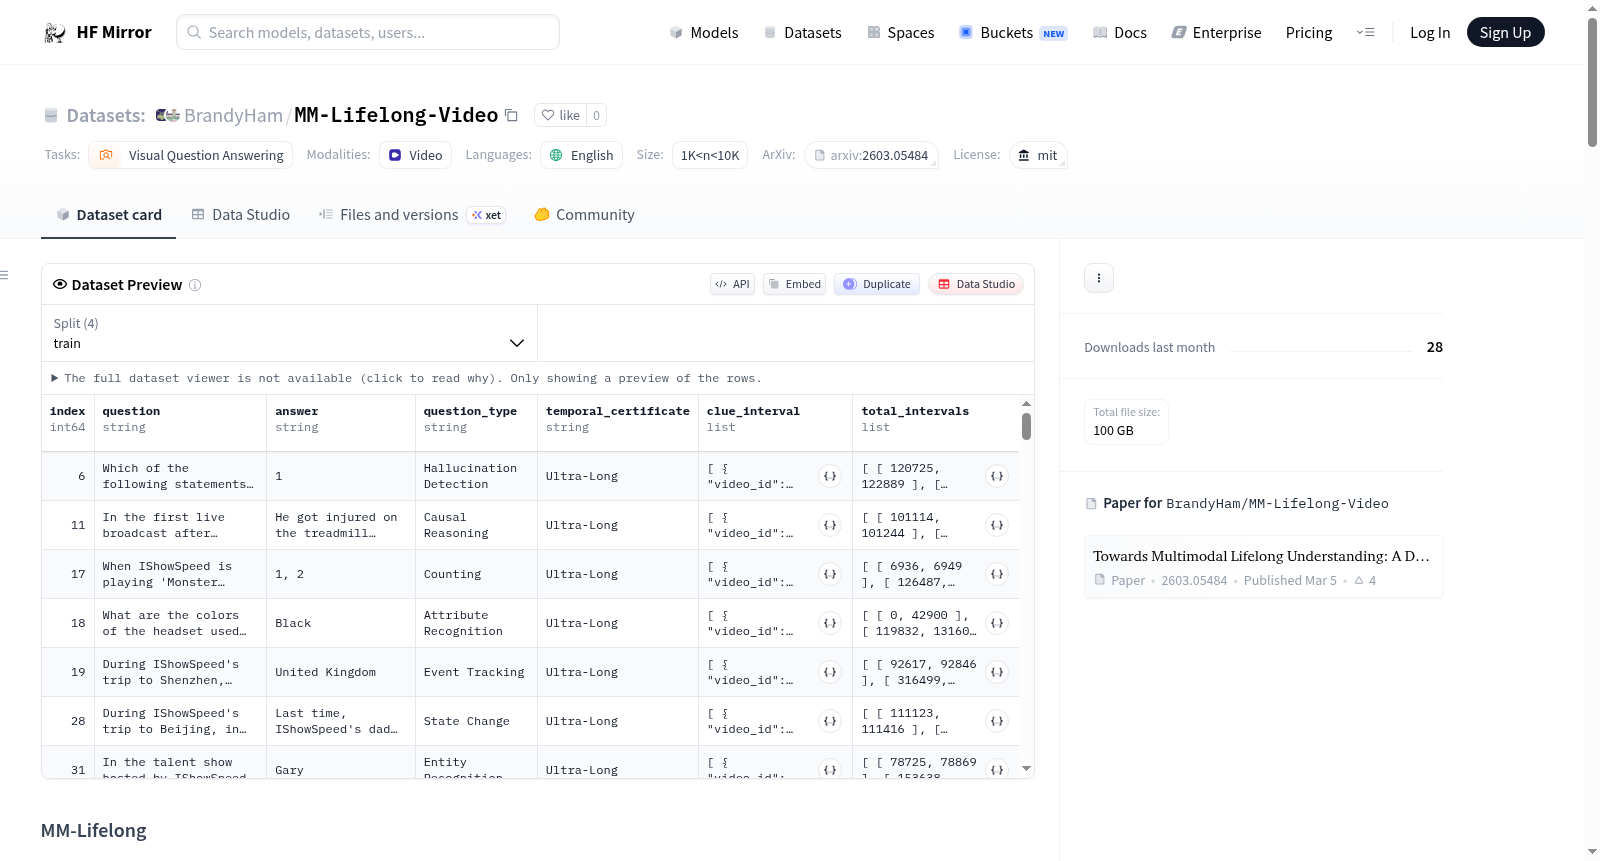The width and height of the screenshot is (1600, 861).
Task: Open the arxiv:2603.05484 tag
Action: (x=871, y=155)
